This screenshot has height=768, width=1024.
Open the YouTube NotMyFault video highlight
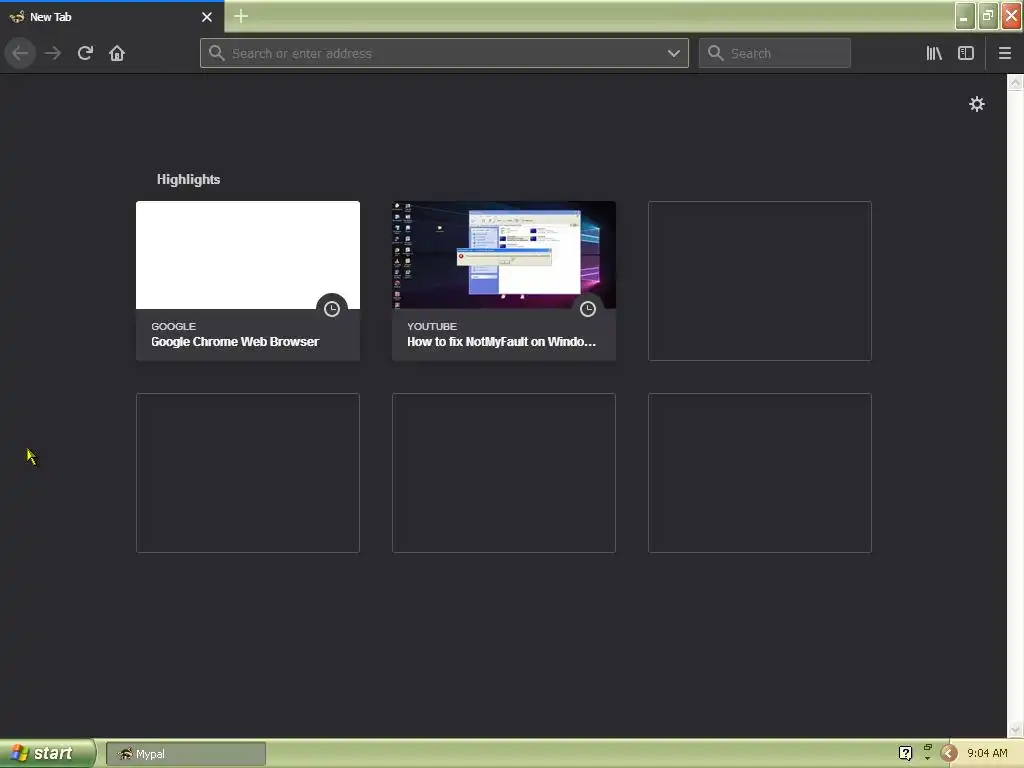tap(504, 281)
